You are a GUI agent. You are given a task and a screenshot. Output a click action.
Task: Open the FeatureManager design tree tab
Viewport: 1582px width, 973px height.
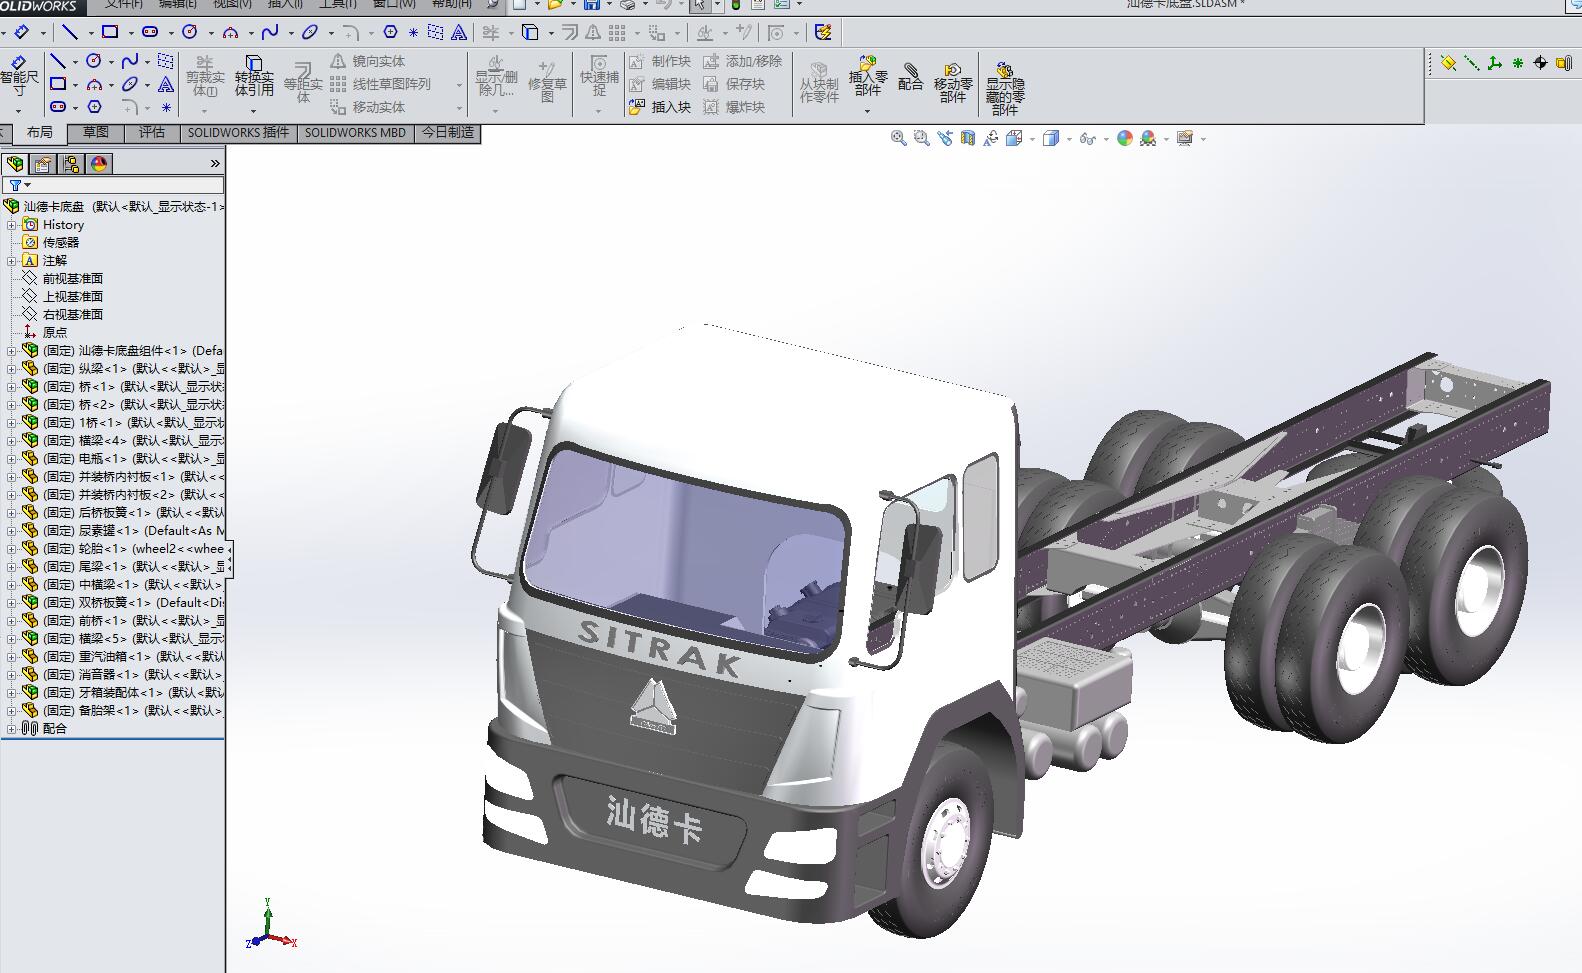coord(15,164)
